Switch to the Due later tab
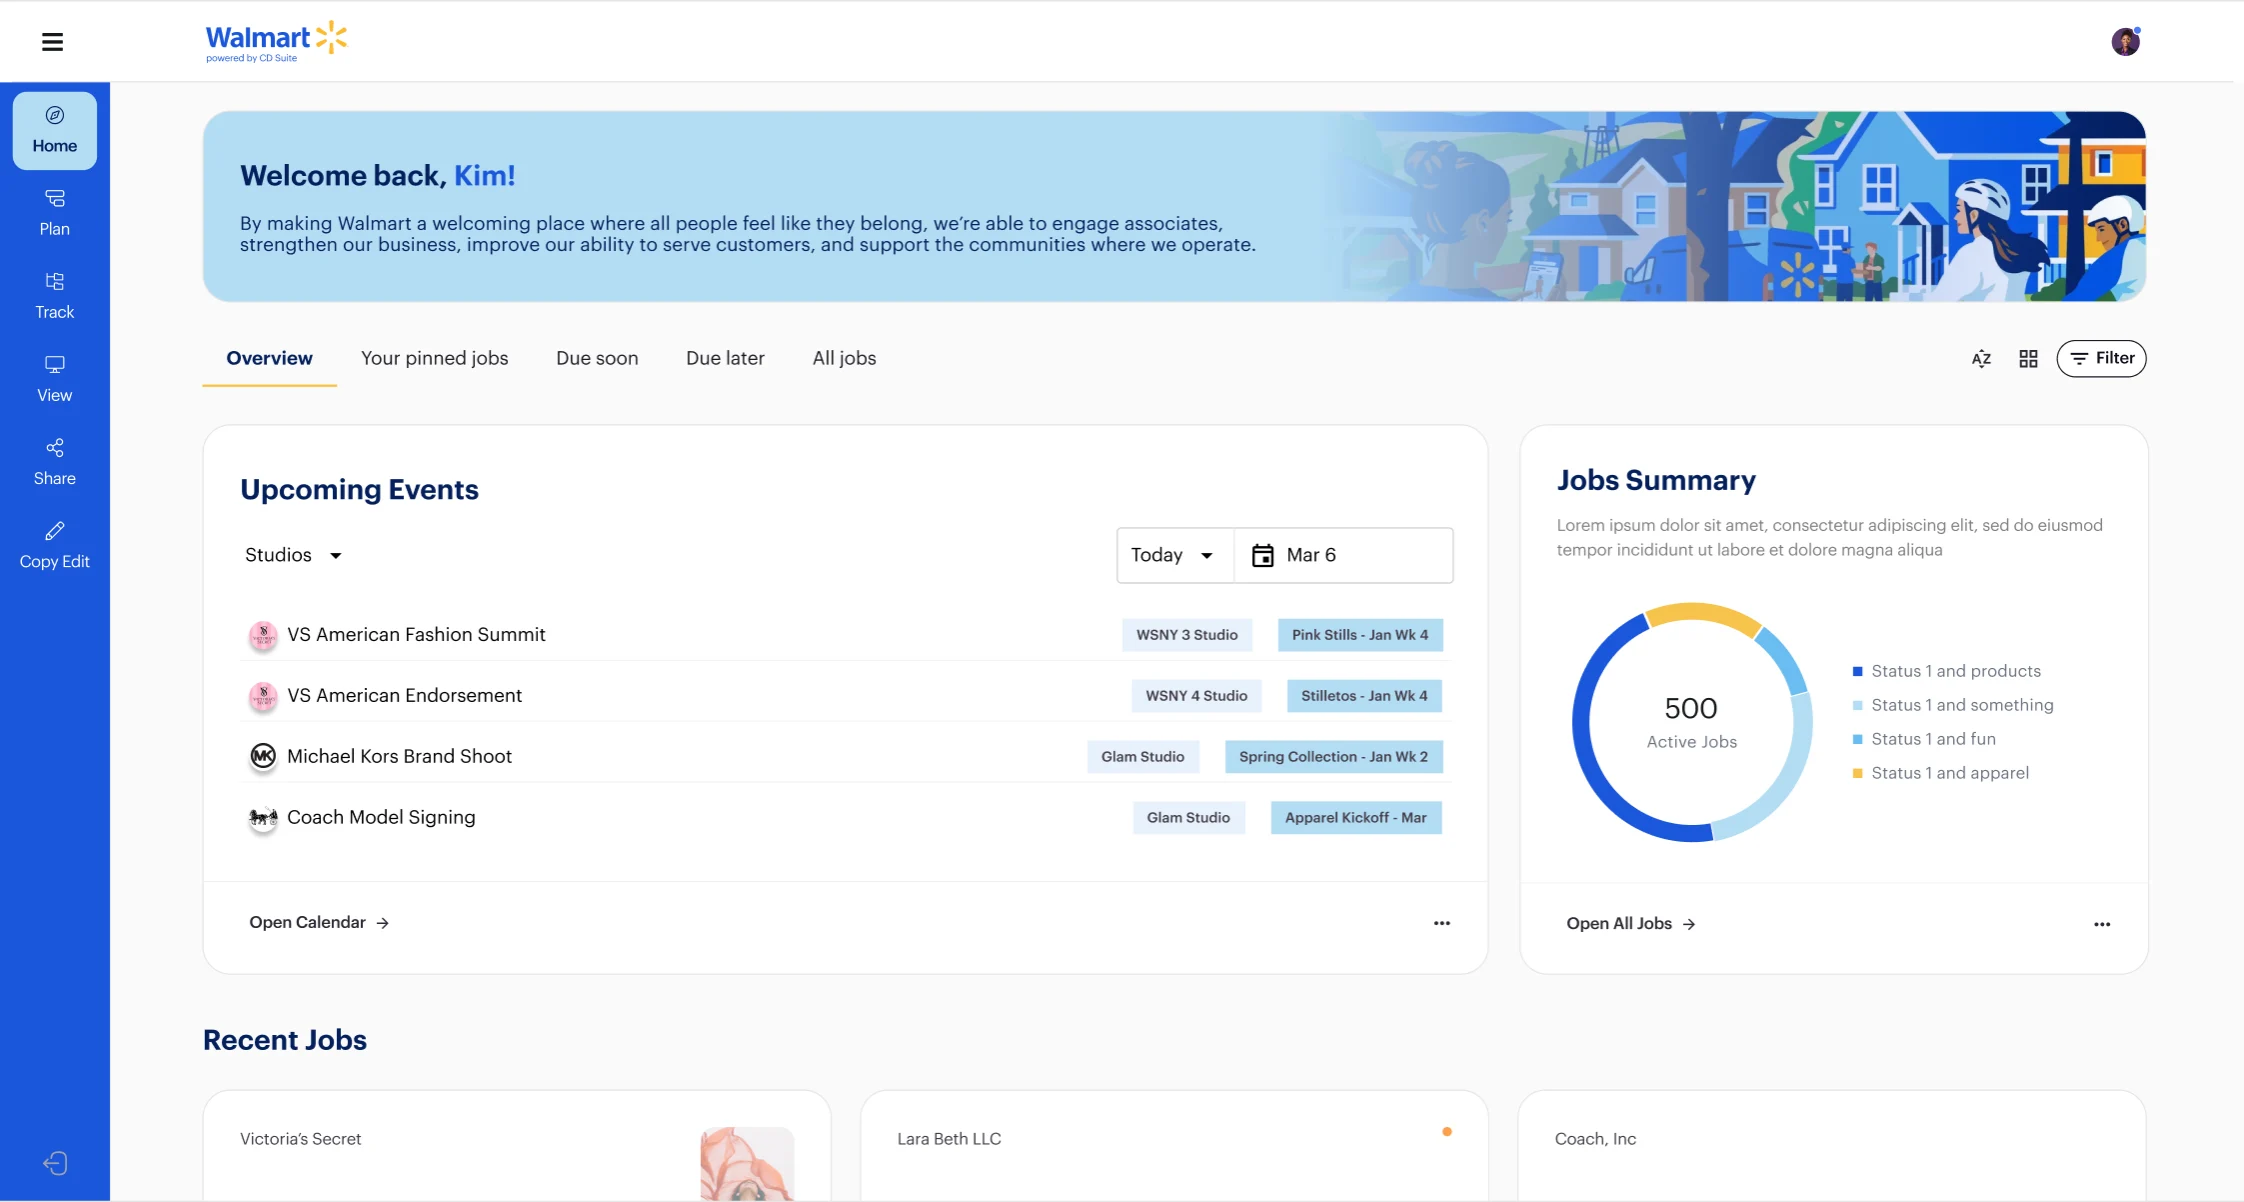 pyautogui.click(x=725, y=359)
